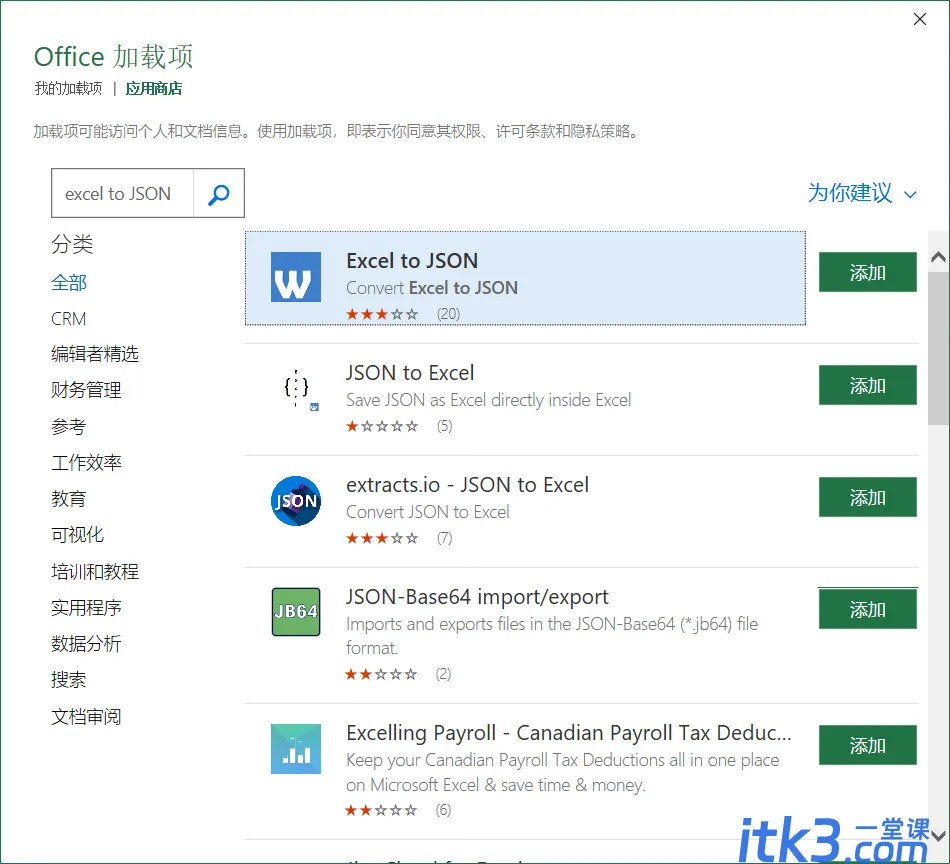This screenshot has height=864, width=950.
Task: Click the JB64 green app icon
Action: (x=296, y=611)
